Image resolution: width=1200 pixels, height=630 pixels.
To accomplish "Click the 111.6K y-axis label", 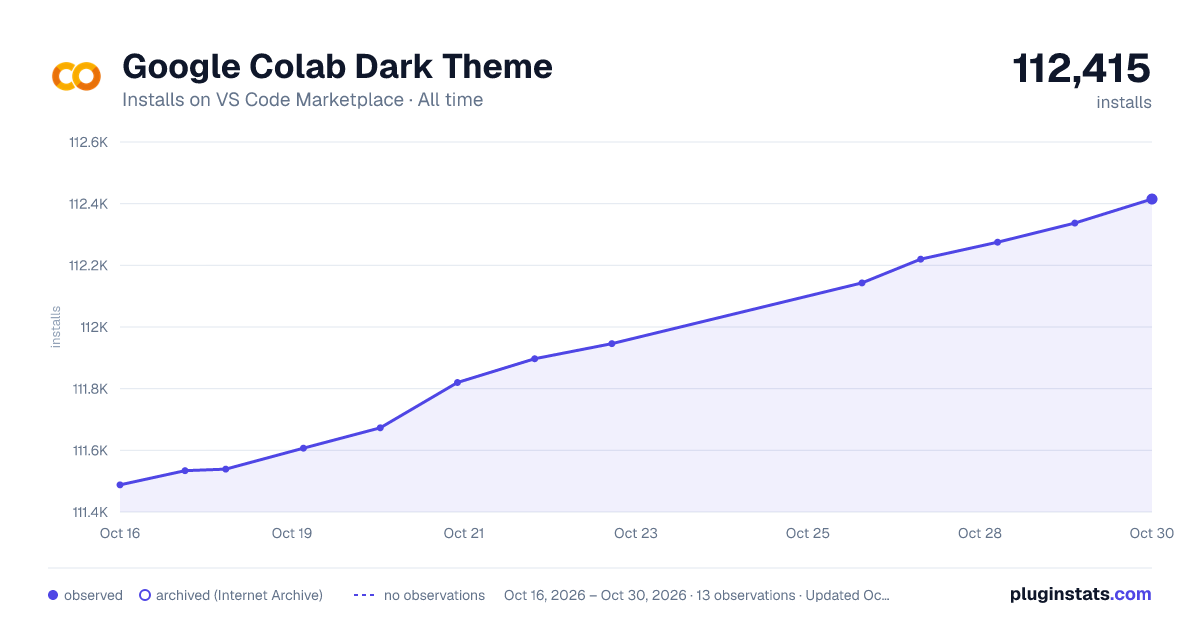I will (x=89, y=451).
